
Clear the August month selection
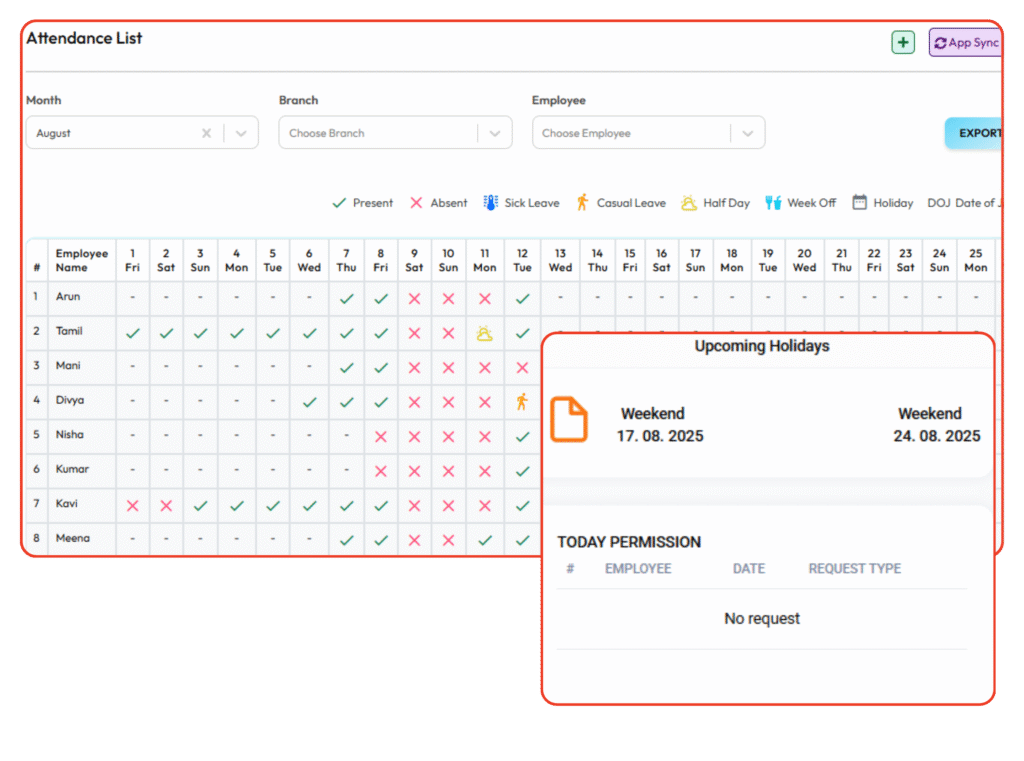pyautogui.click(x=206, y=133)
